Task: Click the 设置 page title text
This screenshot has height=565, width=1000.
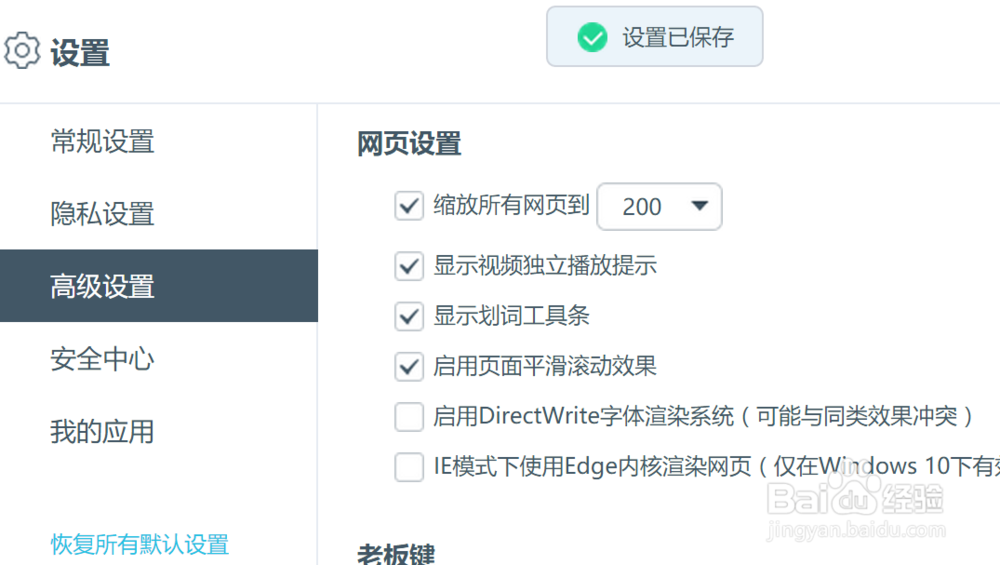Action: point(80,52)
